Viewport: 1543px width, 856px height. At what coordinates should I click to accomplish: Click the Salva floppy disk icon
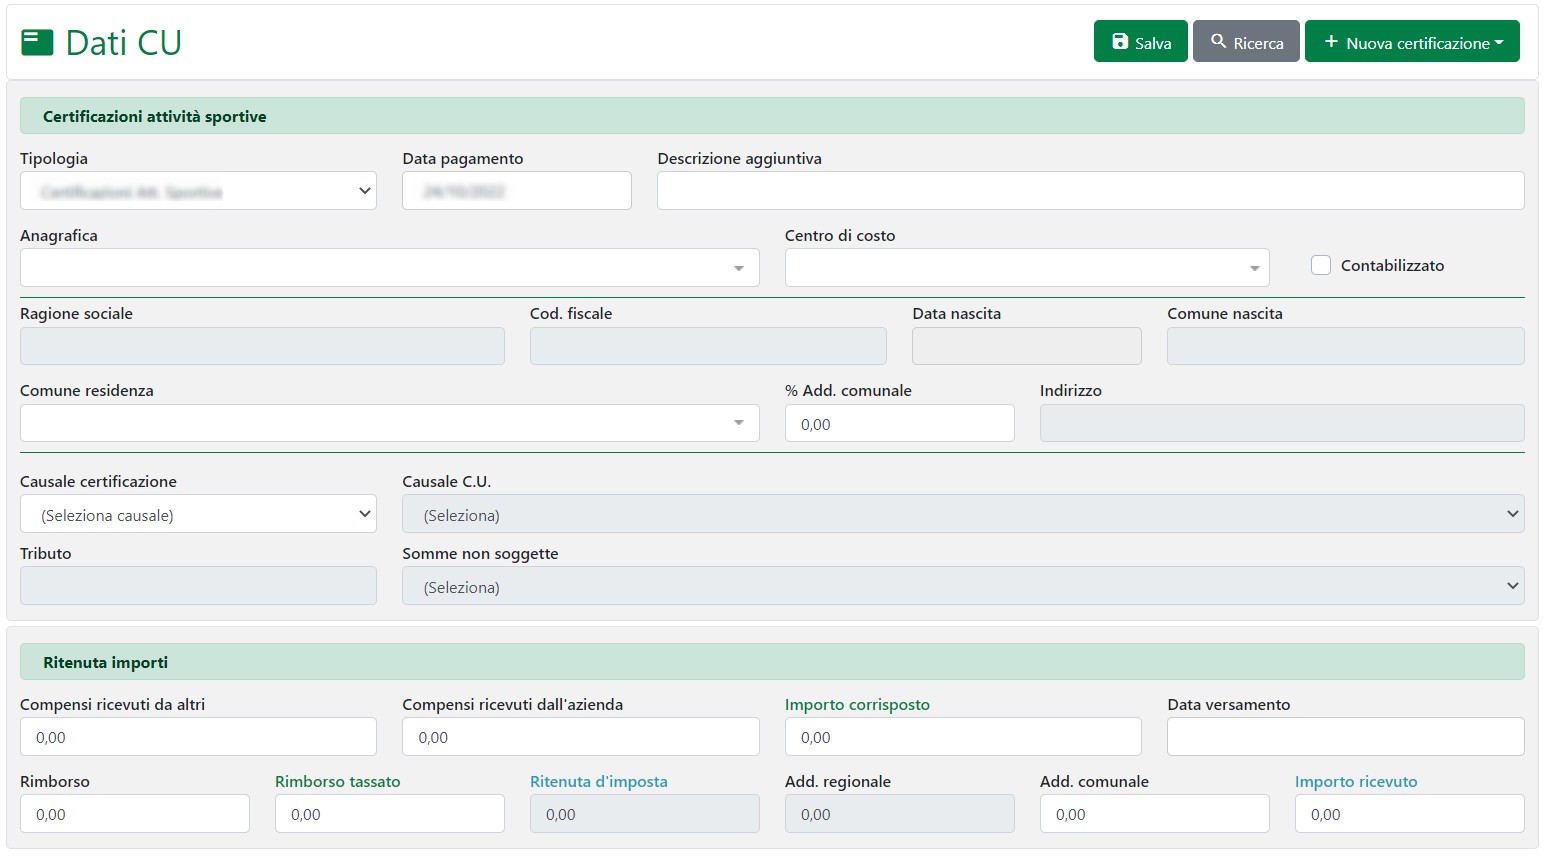(x=1120, y=42)
